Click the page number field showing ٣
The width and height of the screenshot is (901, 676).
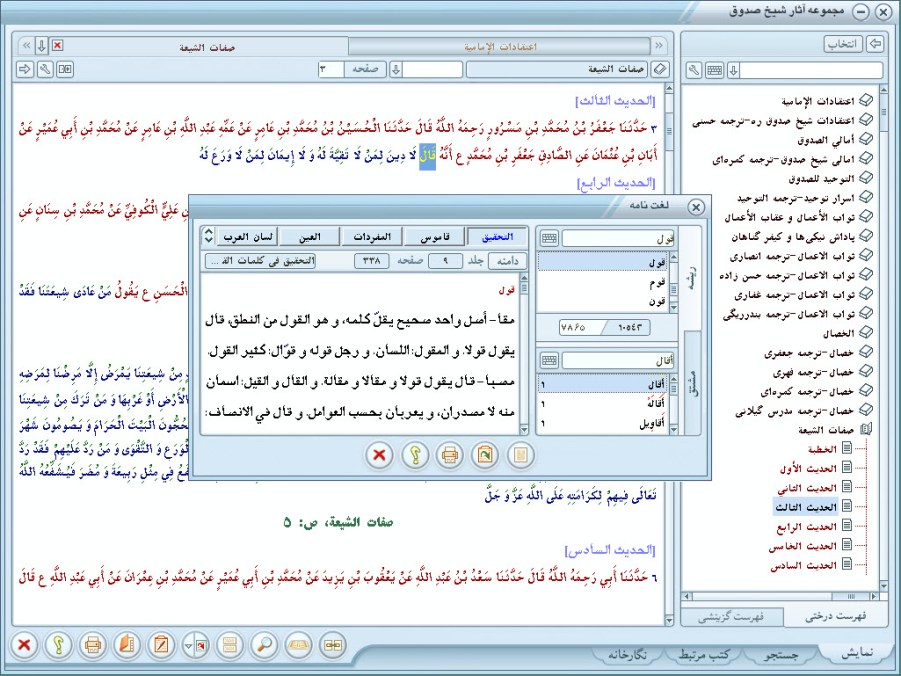[330, 70]
